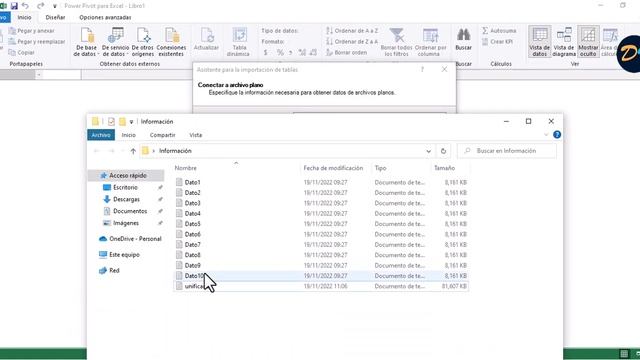Expand the explorer ribbon chevron

point(546,135)
